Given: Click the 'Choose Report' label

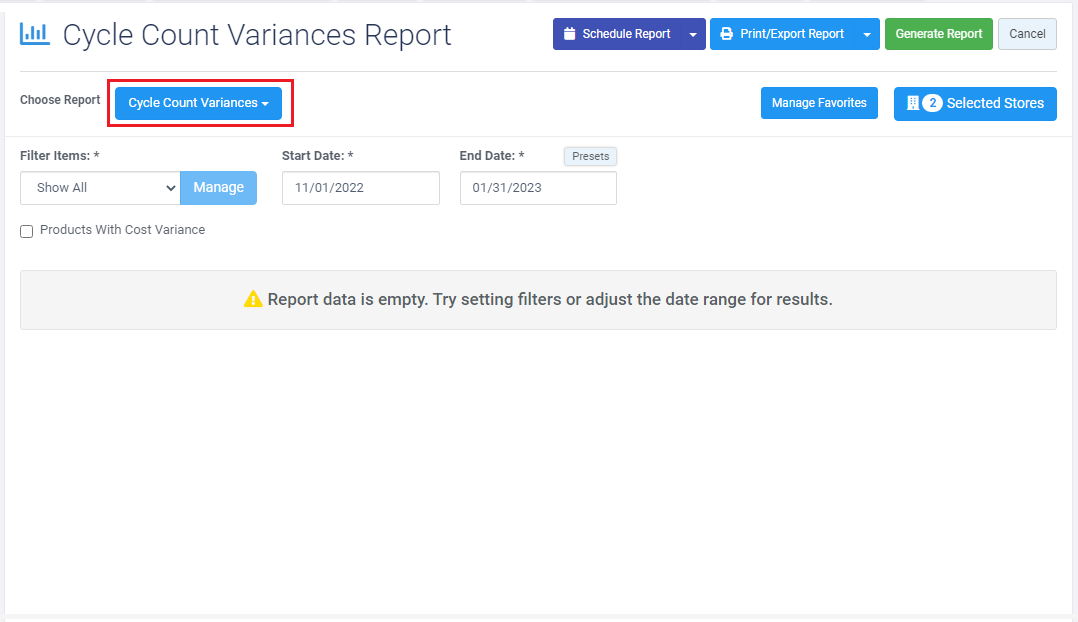Looking at the screenshot, I should [60, 100].
